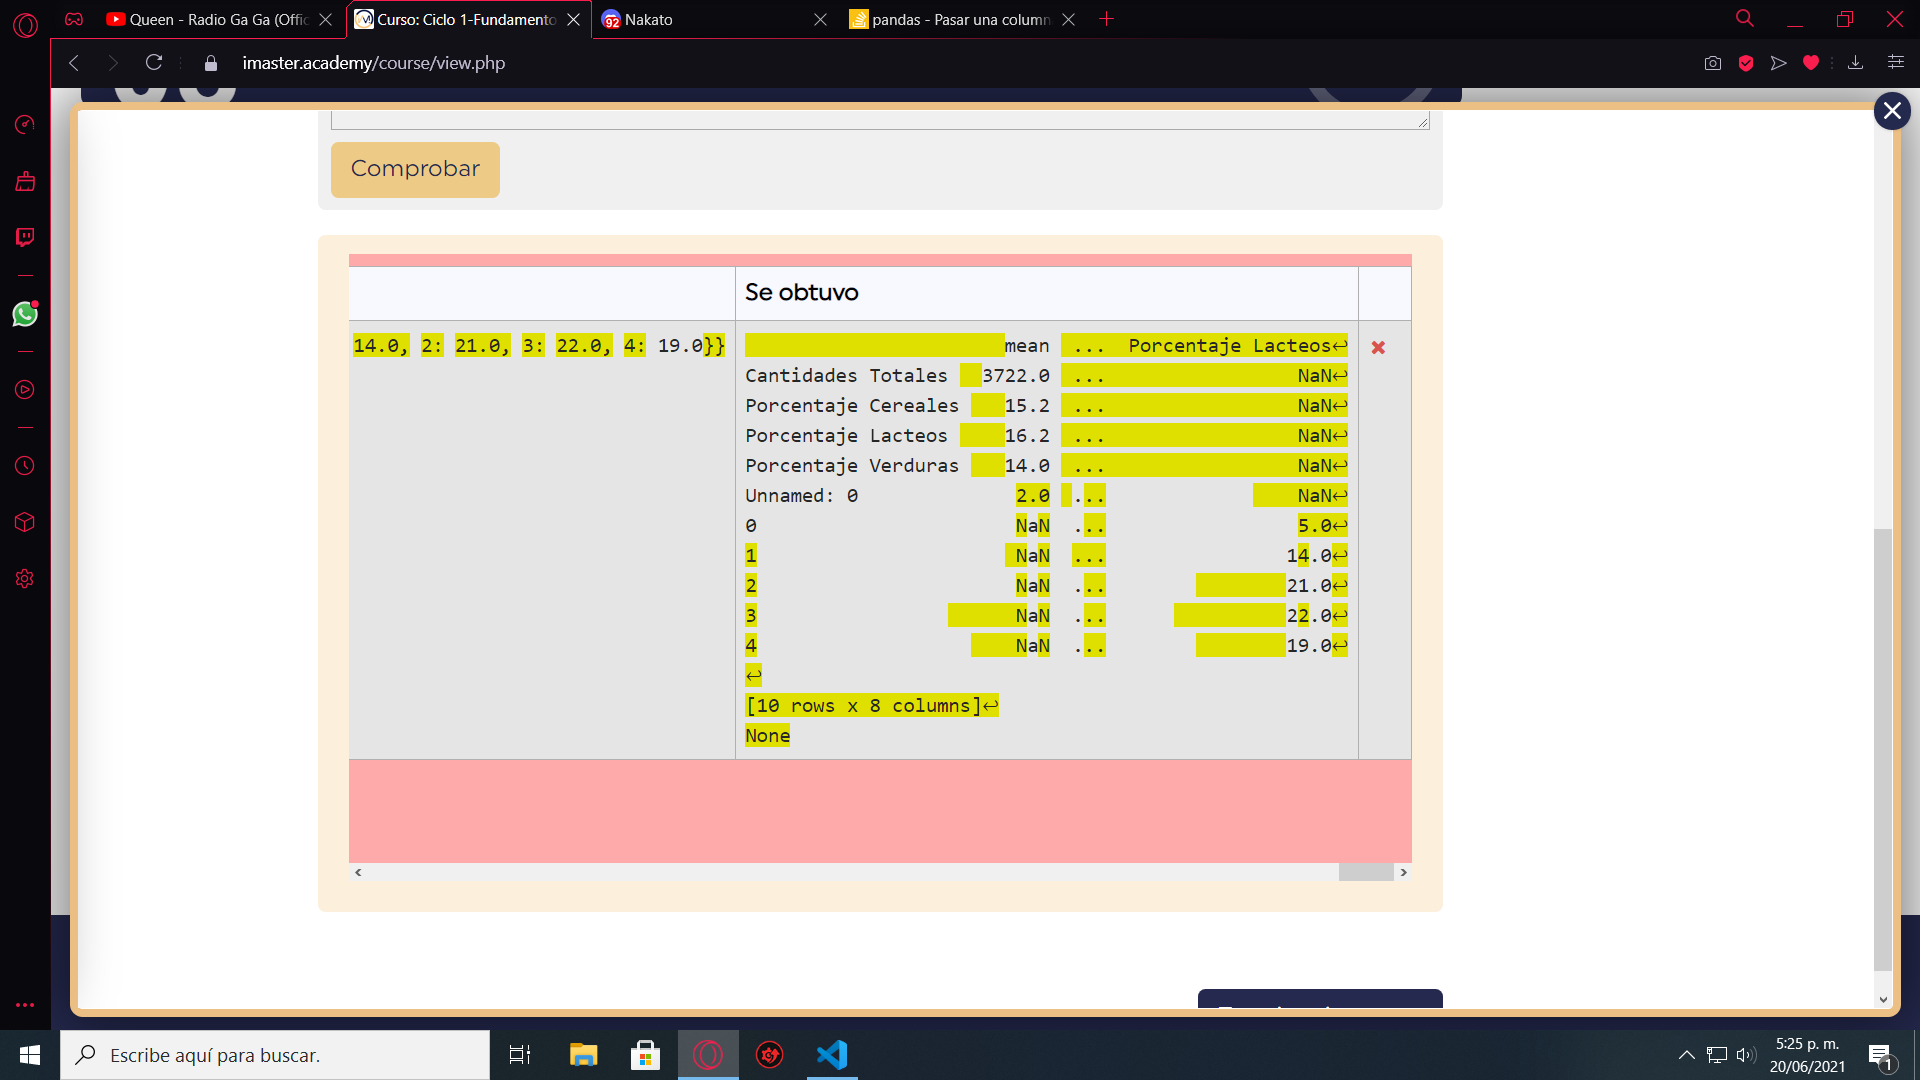Click the dialog scroll down arrow
Image resolution: width=1920 pixels, height=1080 pixels.
click(1883, 999)
